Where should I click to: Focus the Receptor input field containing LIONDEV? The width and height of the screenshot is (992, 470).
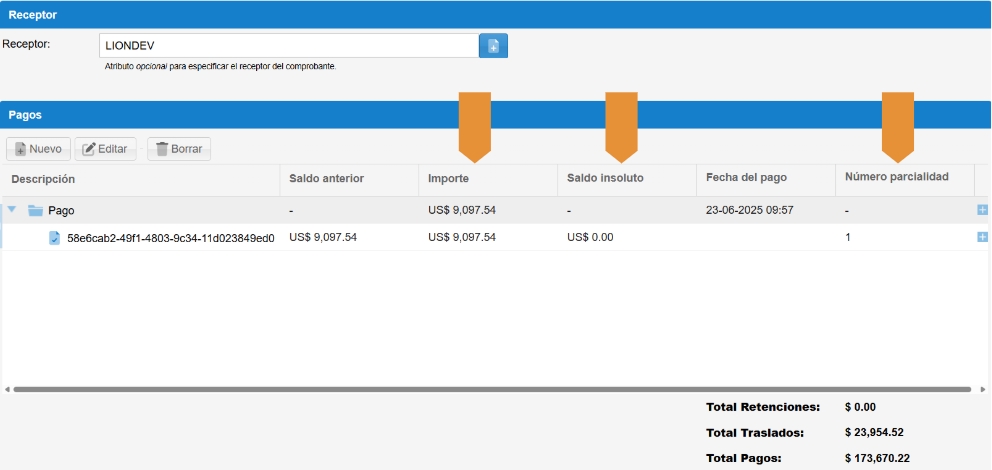[x=288, y=46]
